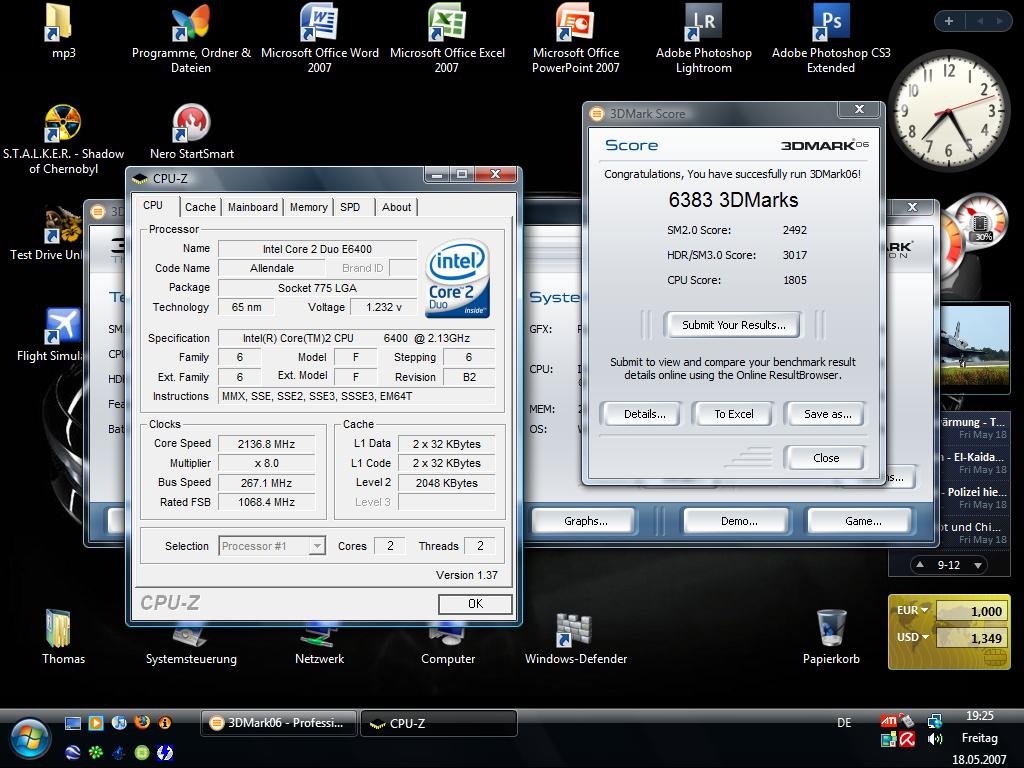Open the feed headline ending 'El-Kaida...'
This screenshot has height=768, width=1024.
pos(973,462)
